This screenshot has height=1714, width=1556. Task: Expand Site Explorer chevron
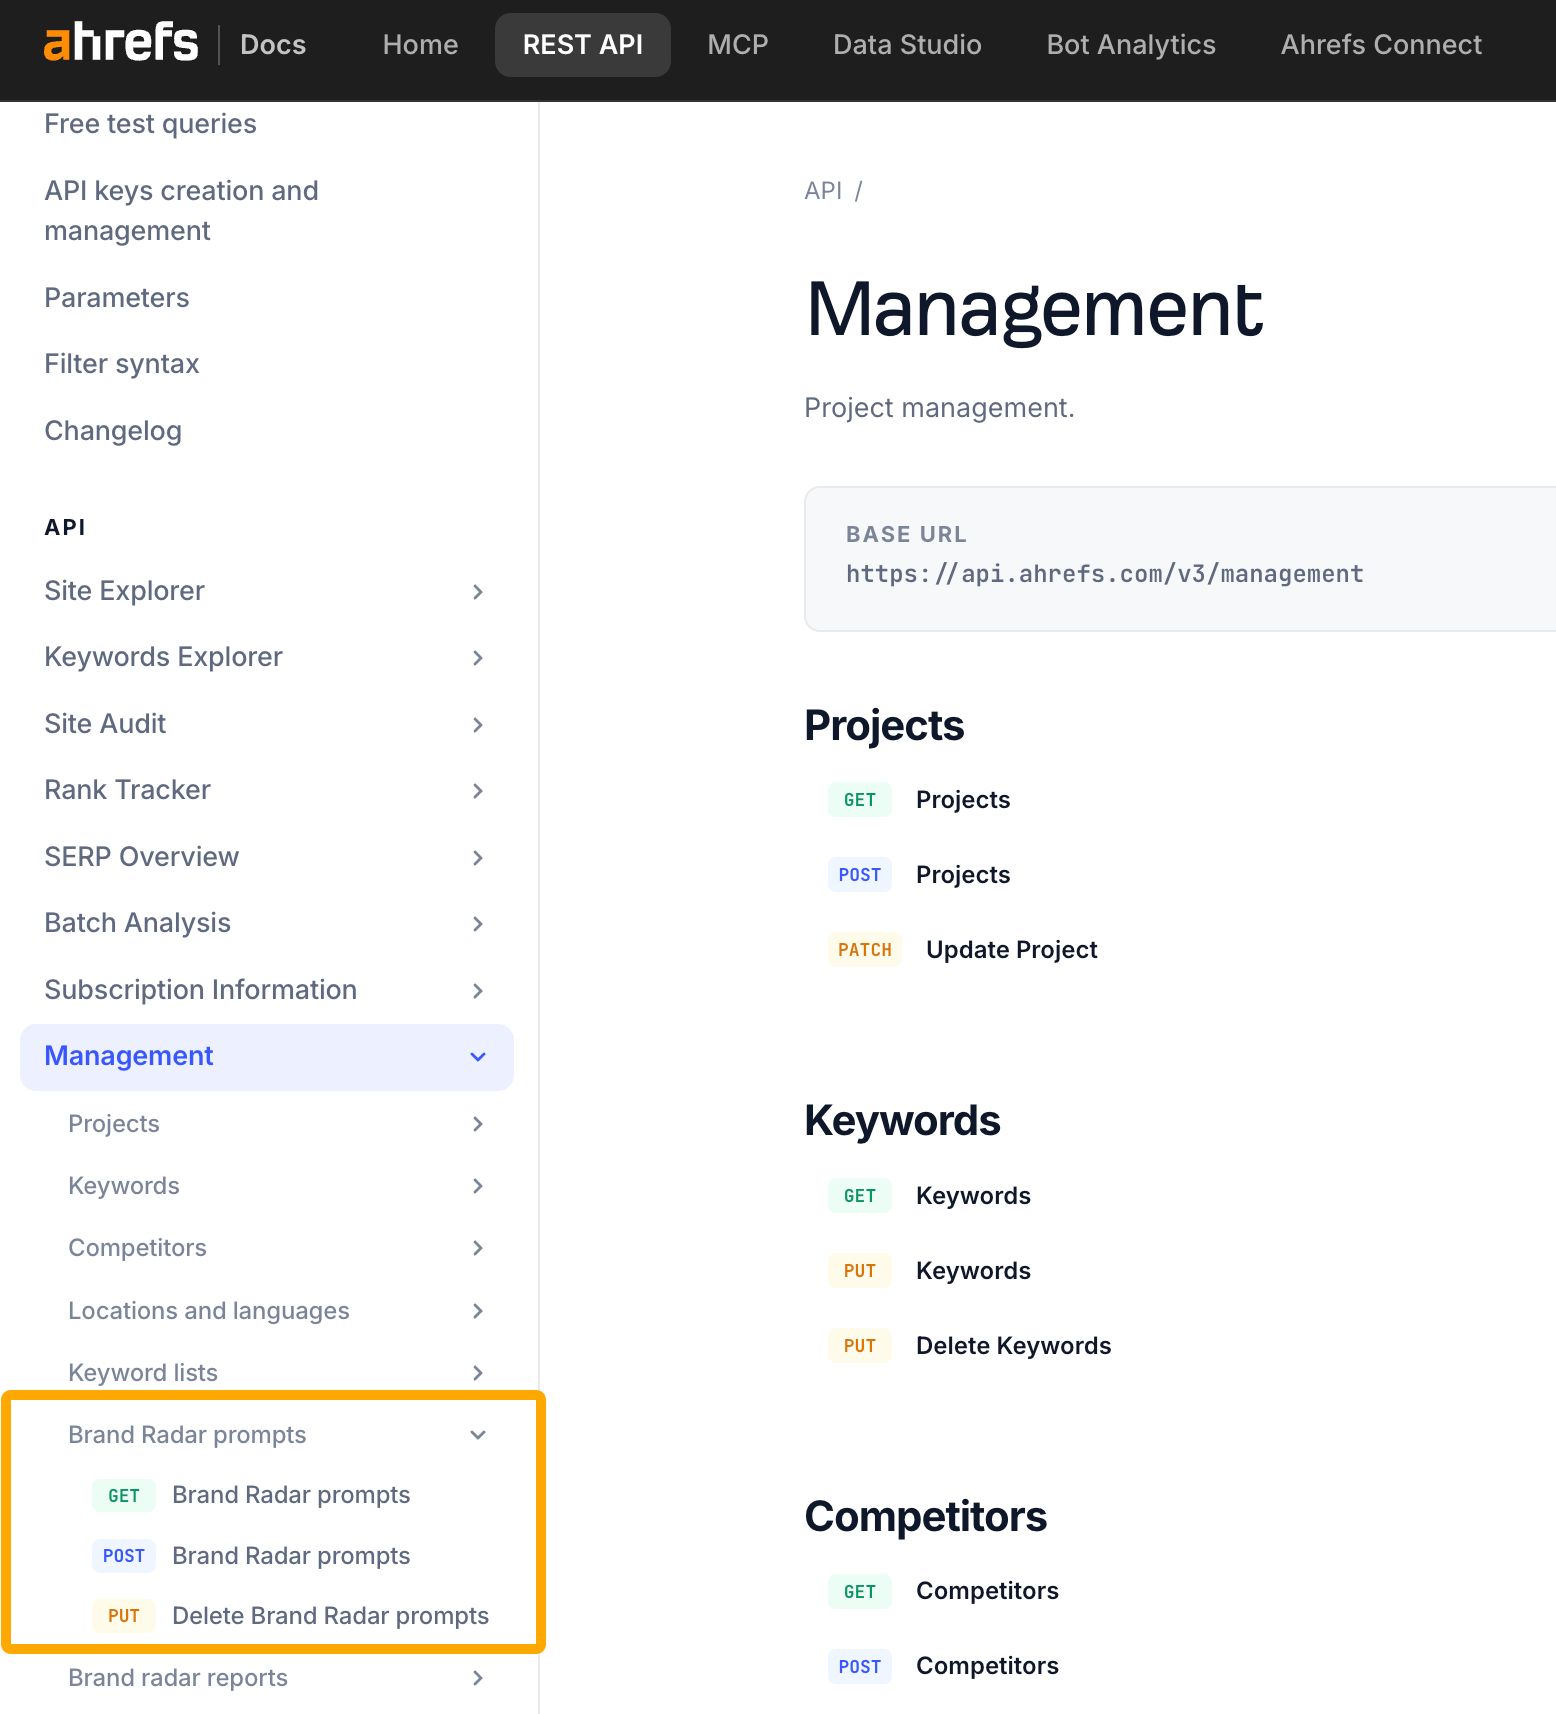478,592
